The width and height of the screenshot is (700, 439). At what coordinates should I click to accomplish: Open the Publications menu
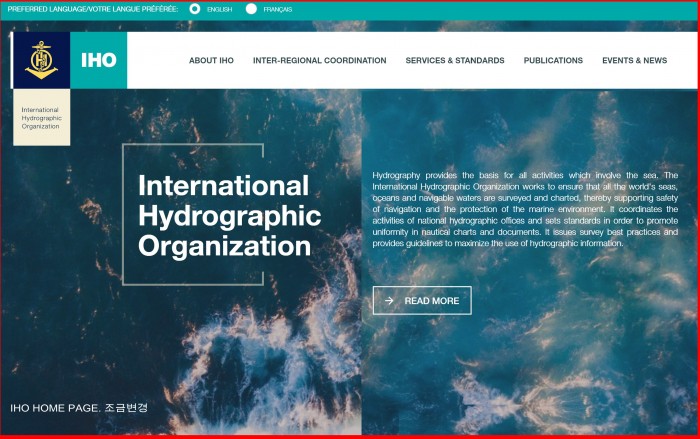click(x=553, y=60)
